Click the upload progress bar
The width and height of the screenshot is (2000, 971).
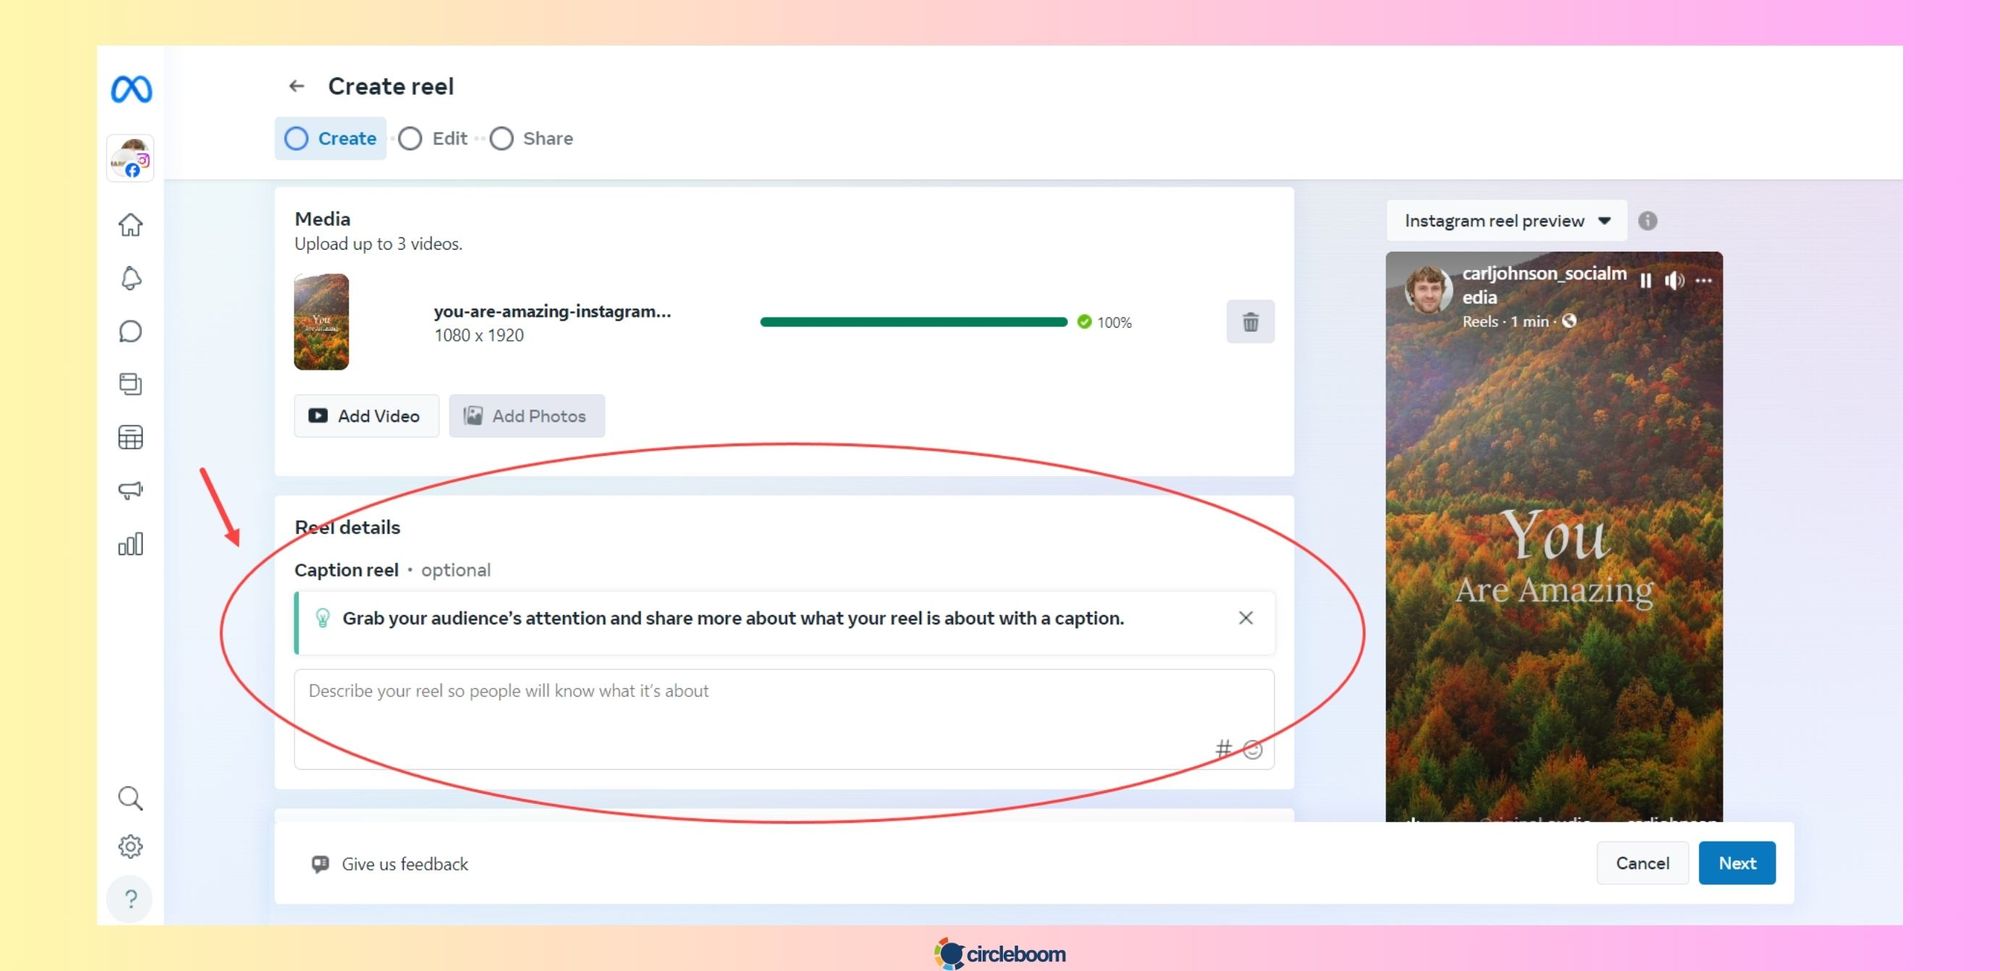914,322
